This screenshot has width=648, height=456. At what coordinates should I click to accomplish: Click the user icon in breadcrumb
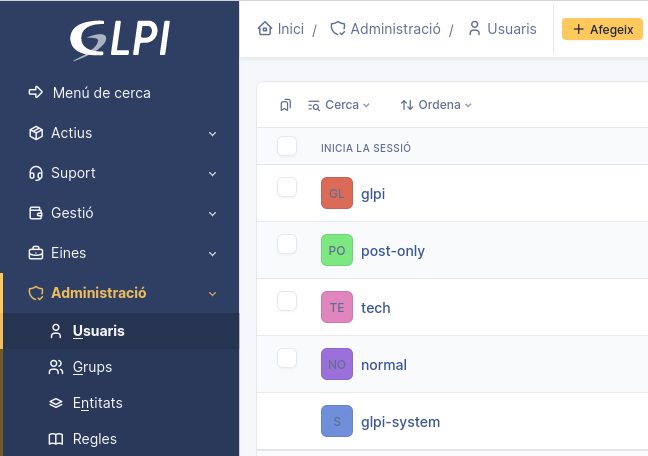click(x=474, y=29)
